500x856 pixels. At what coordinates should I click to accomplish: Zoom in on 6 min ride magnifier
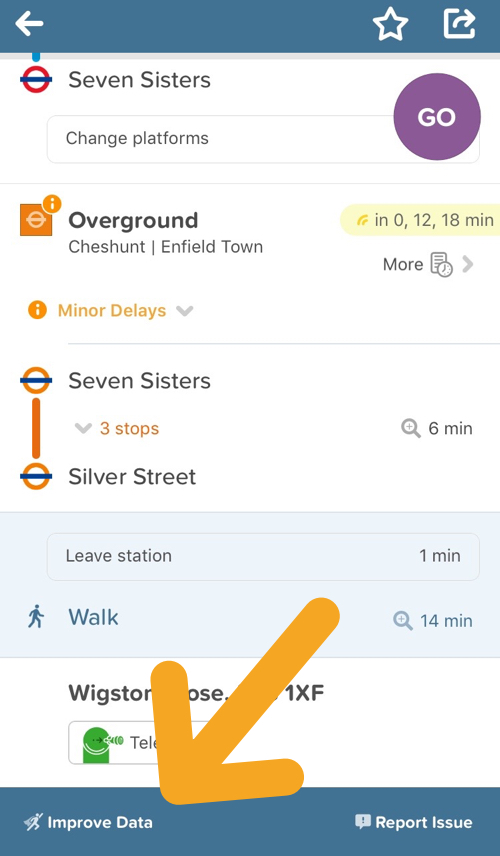tap(410, 429)
